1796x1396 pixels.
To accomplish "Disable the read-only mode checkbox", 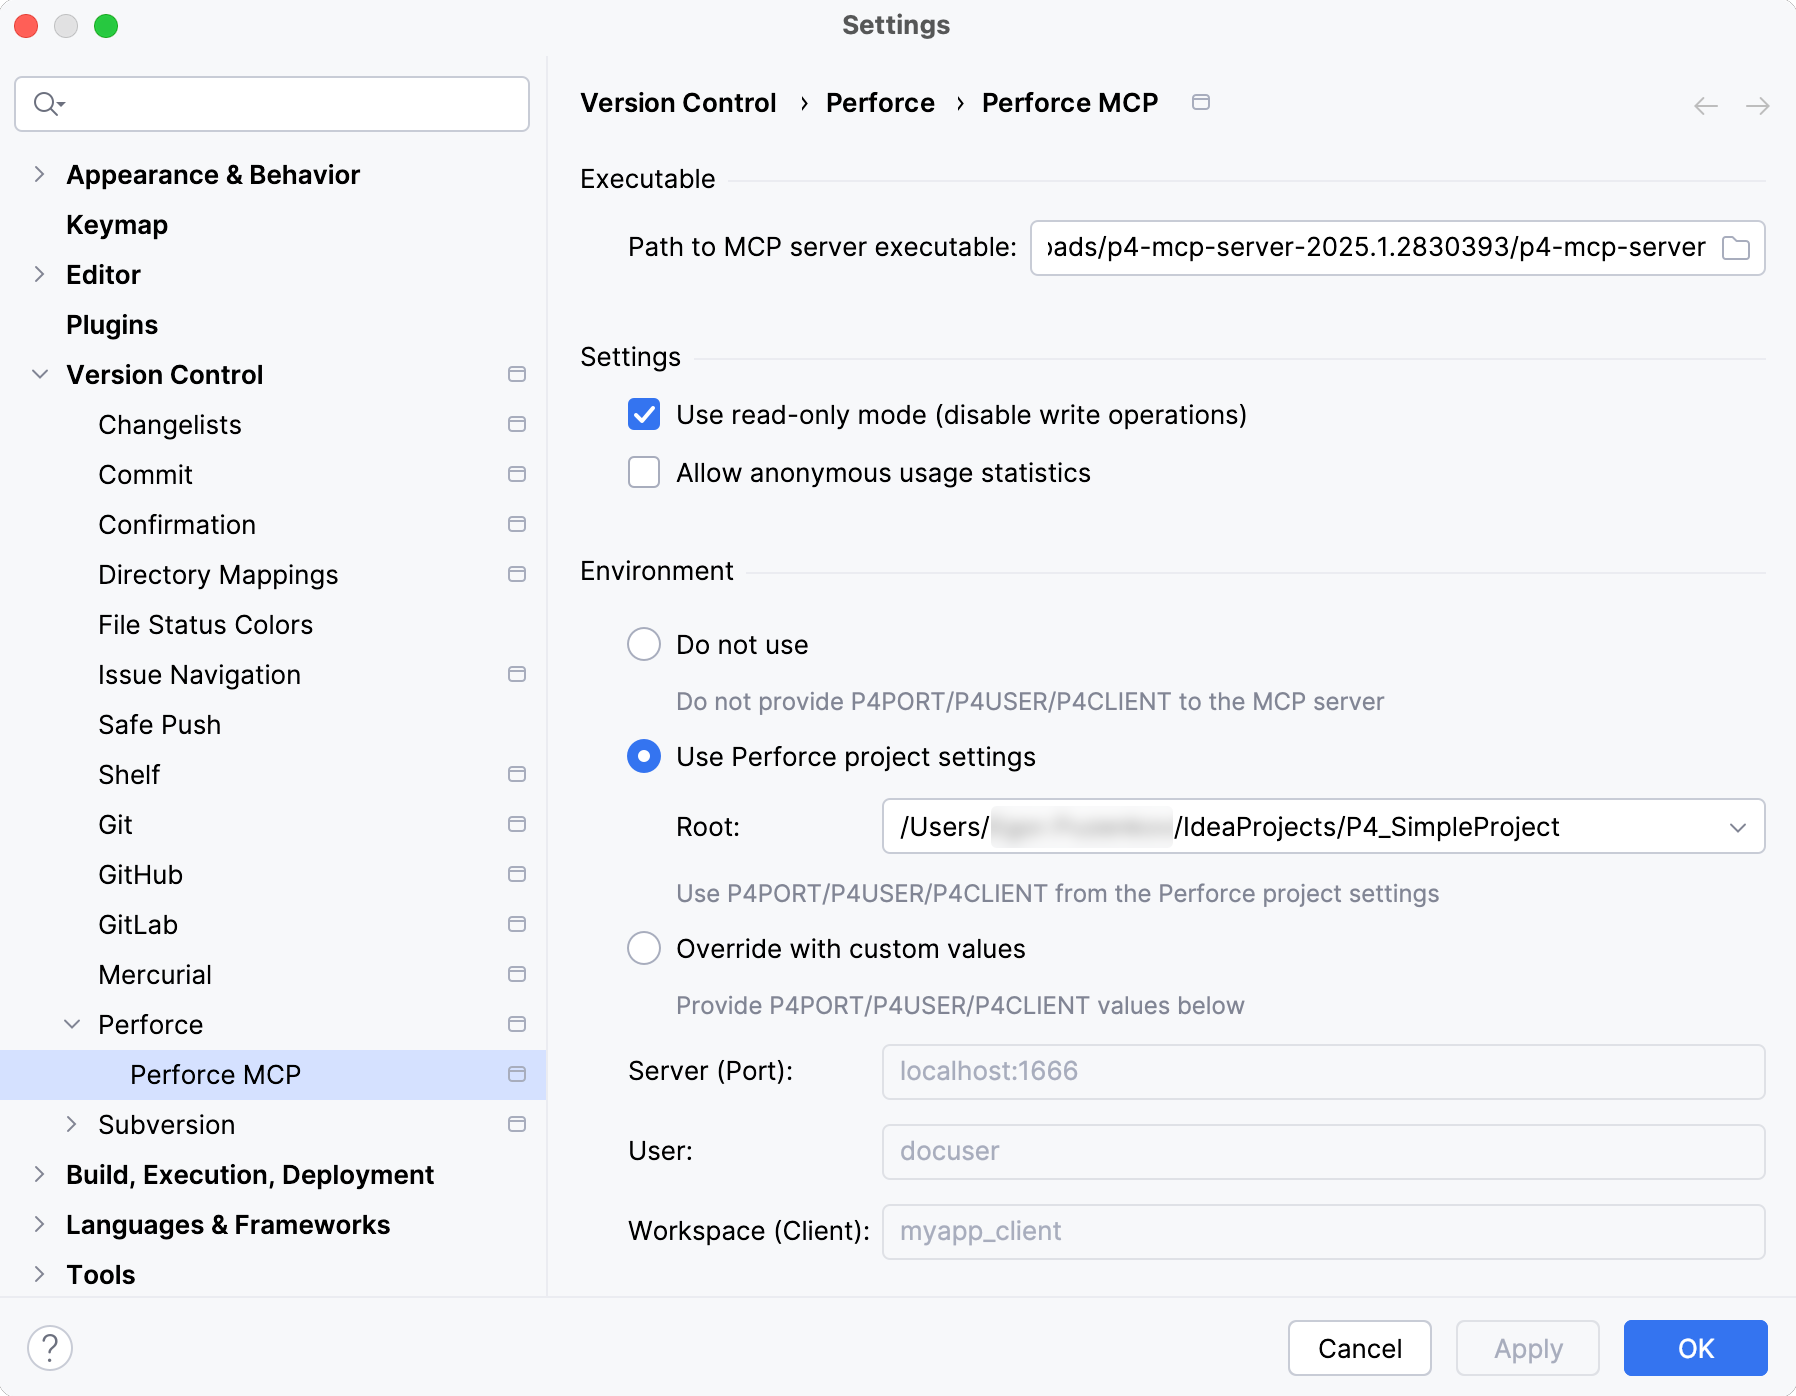I will tap(643, 414).
